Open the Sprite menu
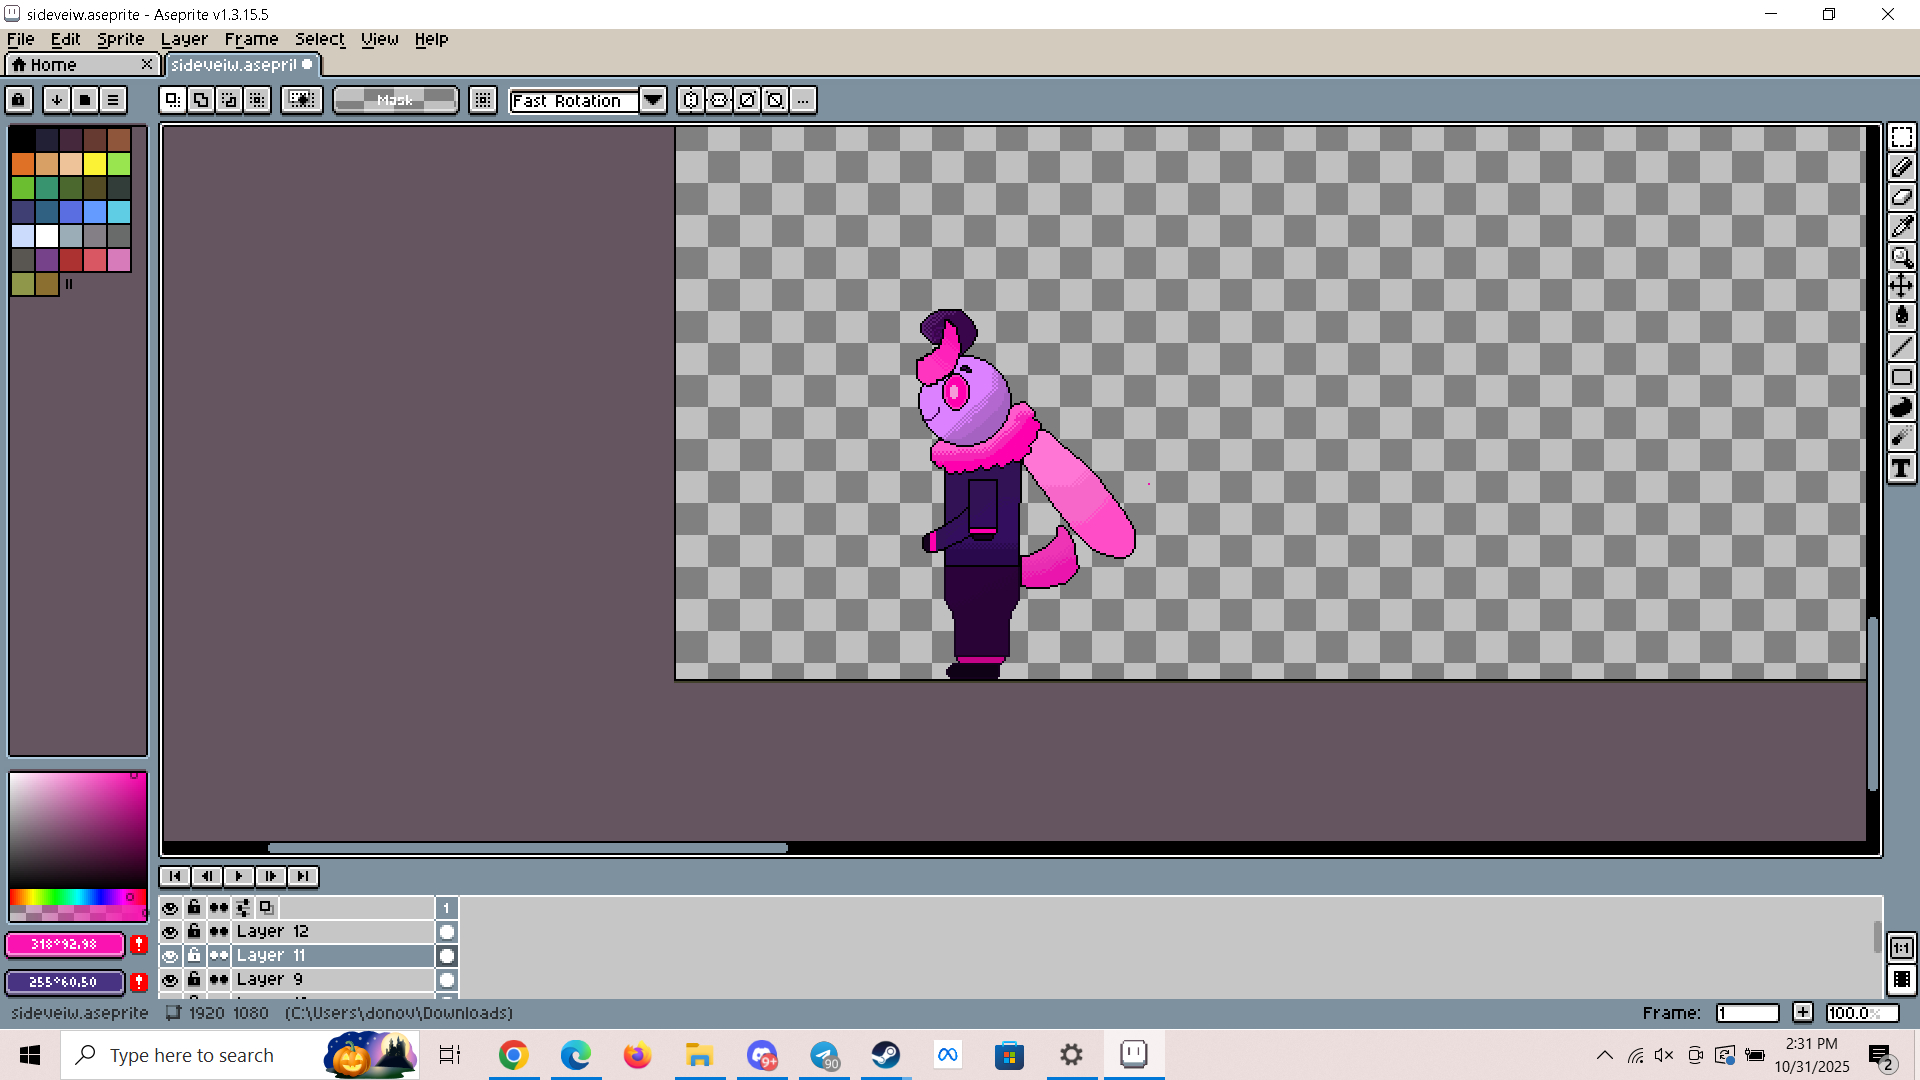This screenshot has width=1920, height=1080. pyautogui.click(x=120, y=39)
